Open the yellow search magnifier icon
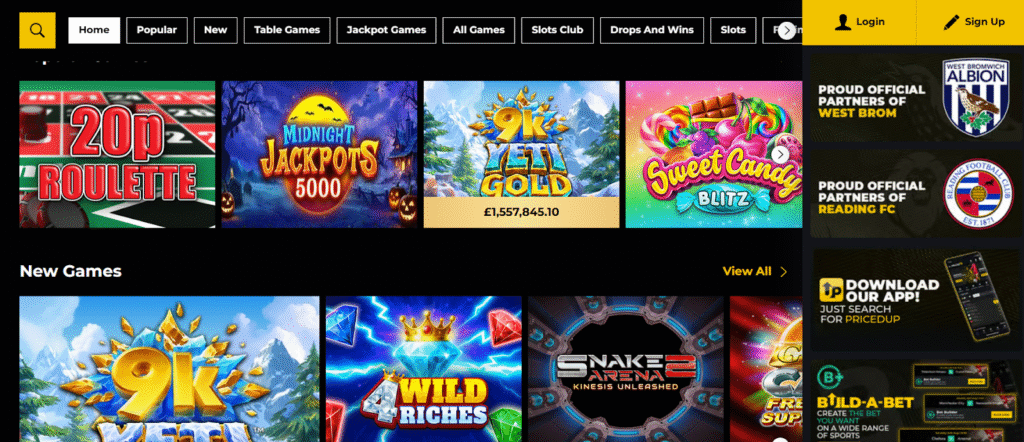This screenshot has width=1024, height=442. coord(37,30)
